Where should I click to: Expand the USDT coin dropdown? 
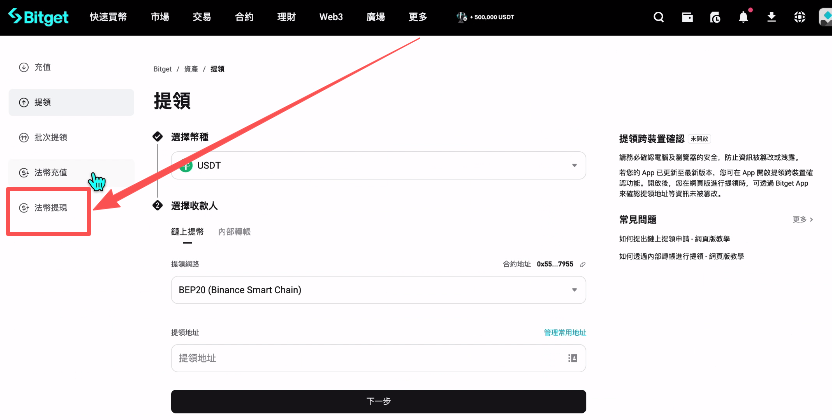point(574,165)
